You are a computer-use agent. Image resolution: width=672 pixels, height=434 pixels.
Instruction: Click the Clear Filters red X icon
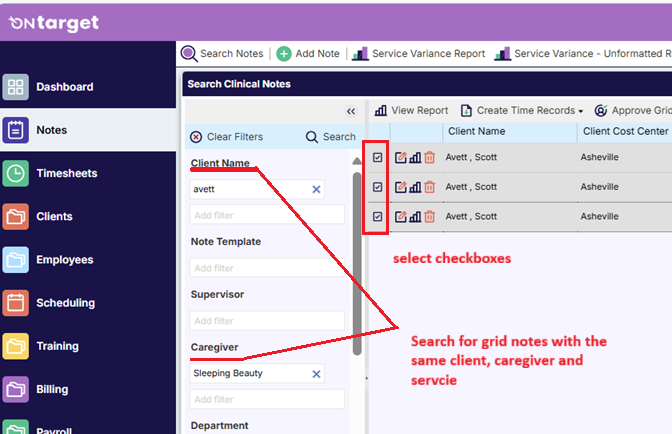click(196, 137)
